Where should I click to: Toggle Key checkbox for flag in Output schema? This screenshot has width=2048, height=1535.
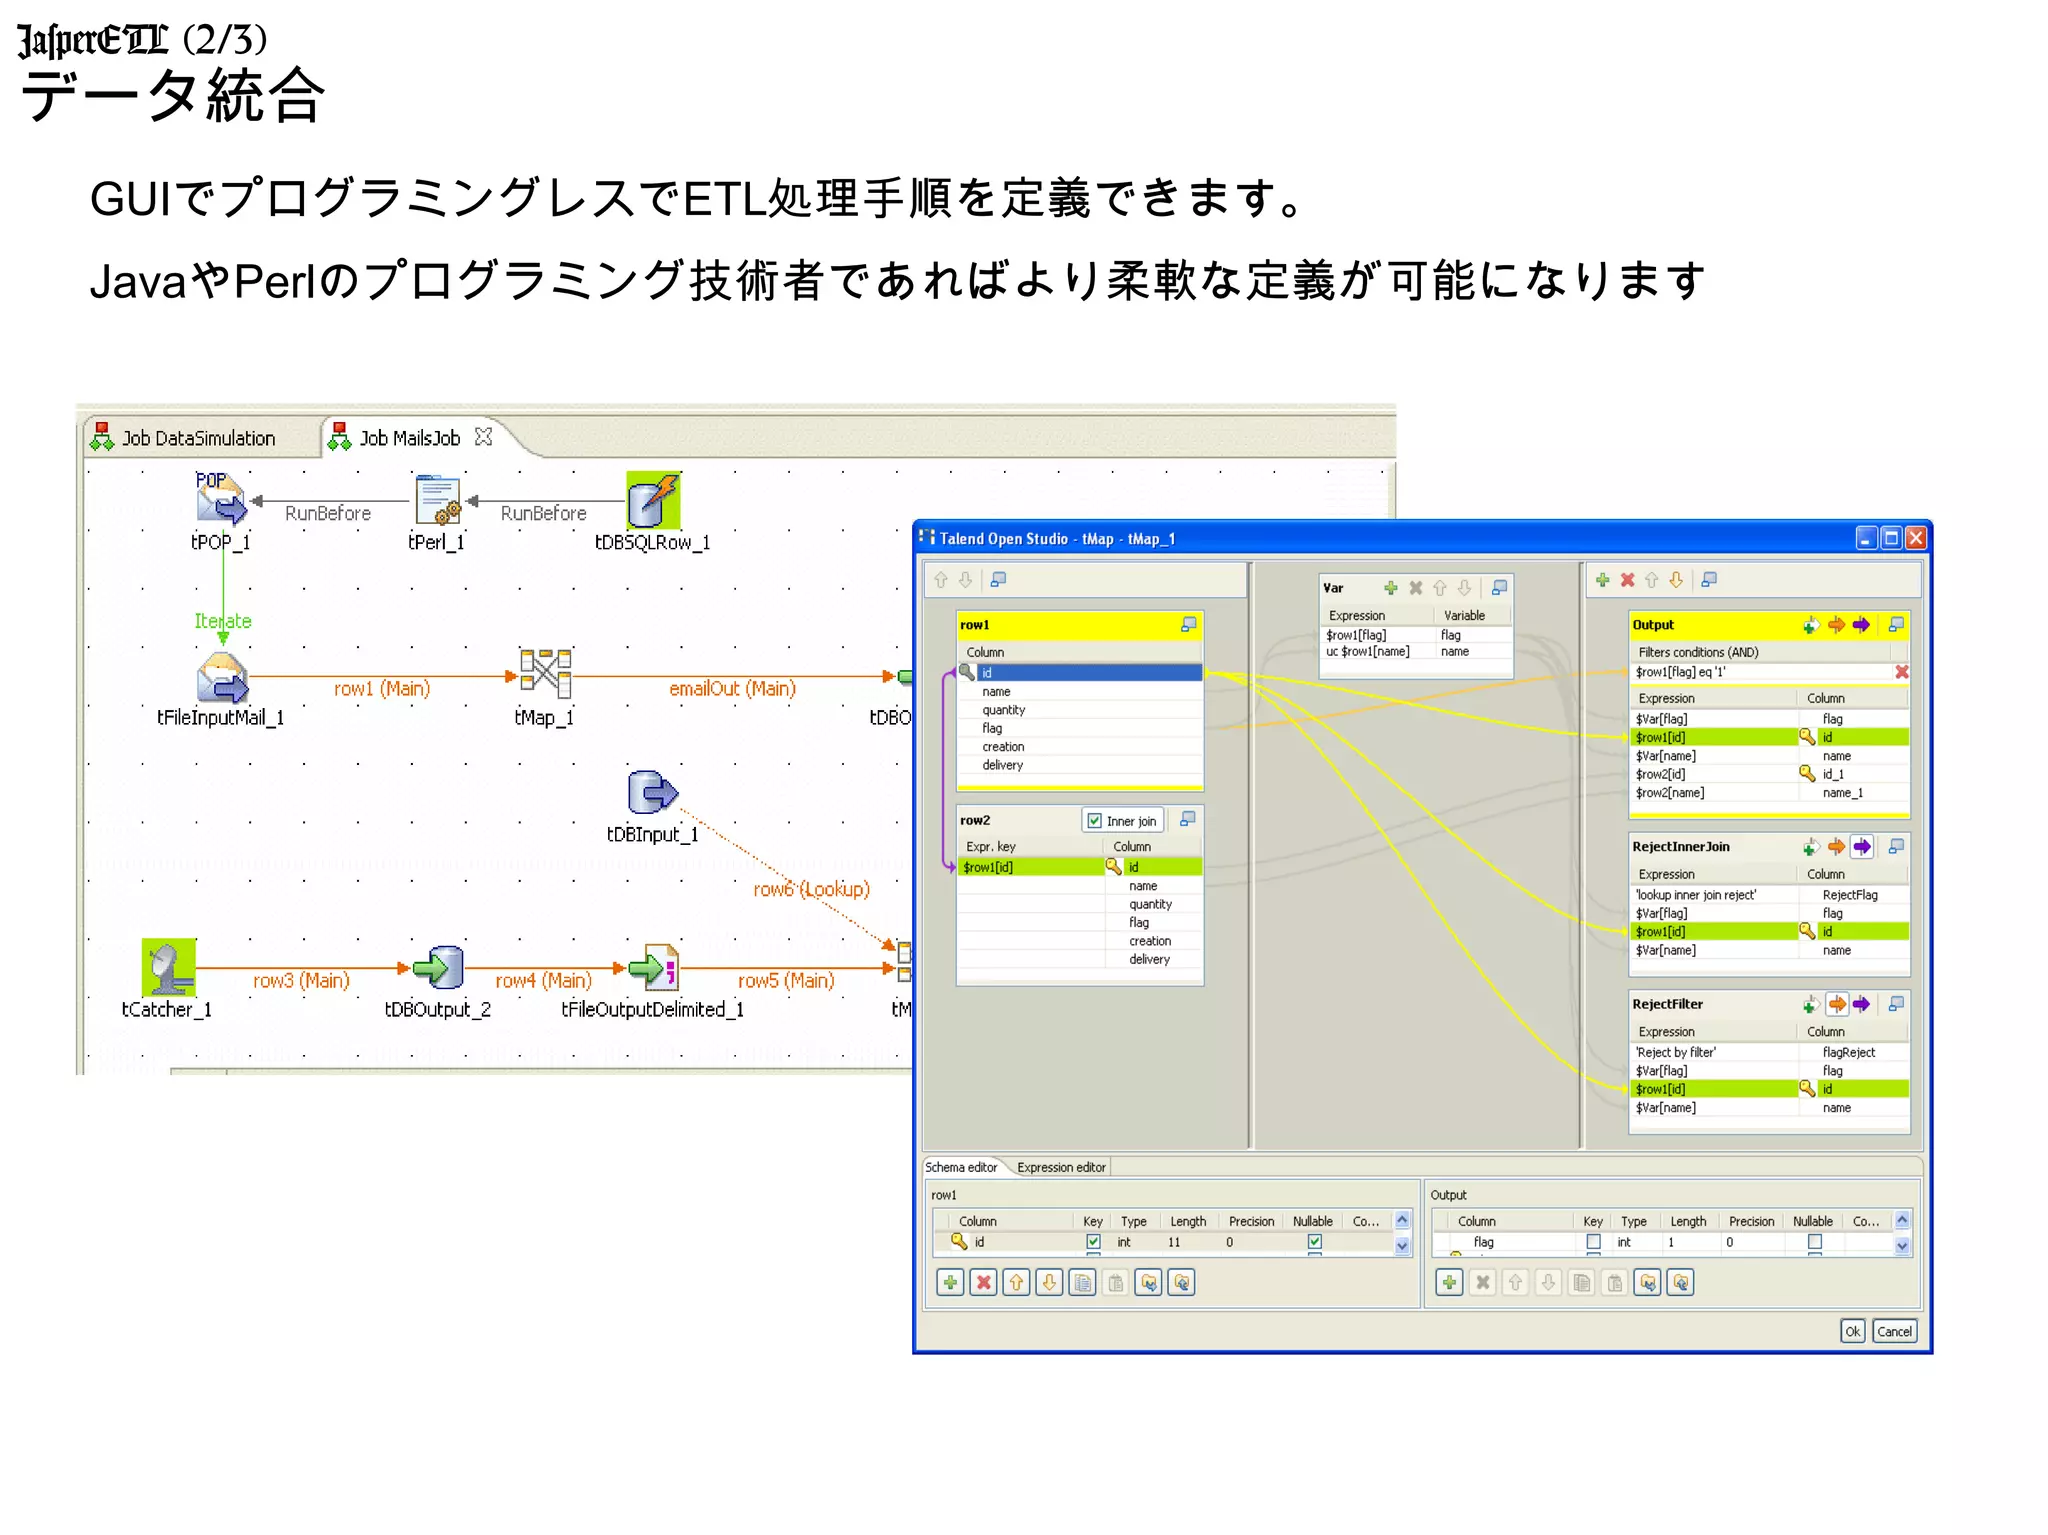1594,1241
